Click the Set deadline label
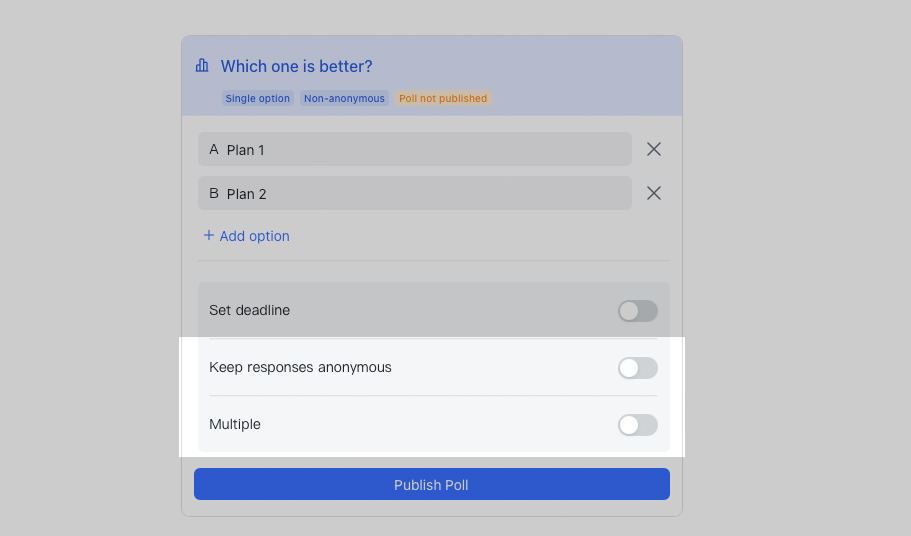The image size is (911, 536). tap(249, 311)
